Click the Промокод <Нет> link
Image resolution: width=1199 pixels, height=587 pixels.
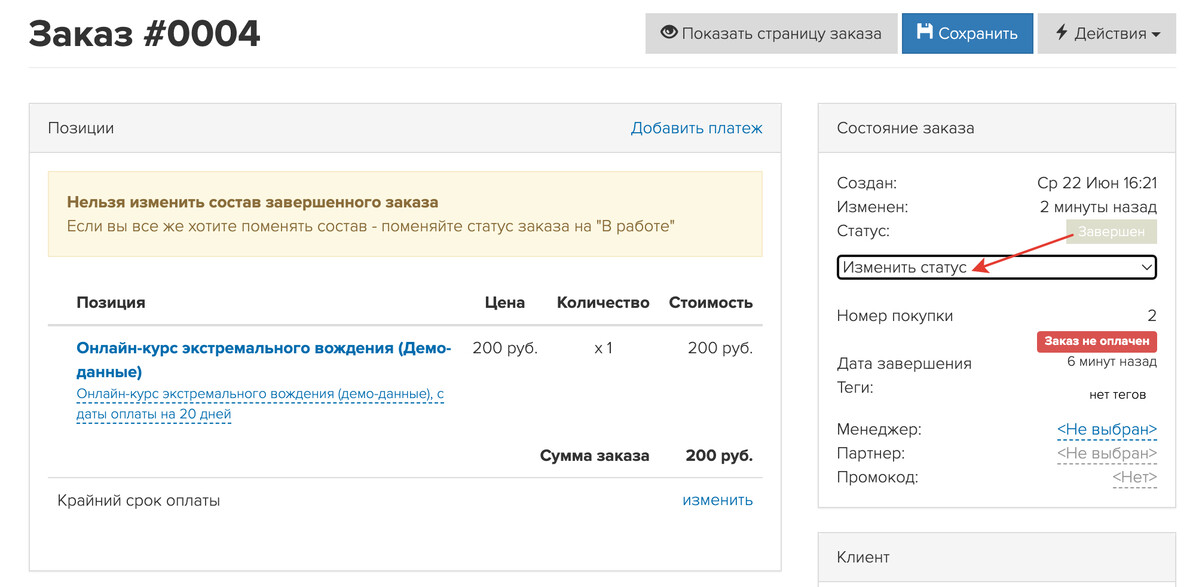point(1135,478)
